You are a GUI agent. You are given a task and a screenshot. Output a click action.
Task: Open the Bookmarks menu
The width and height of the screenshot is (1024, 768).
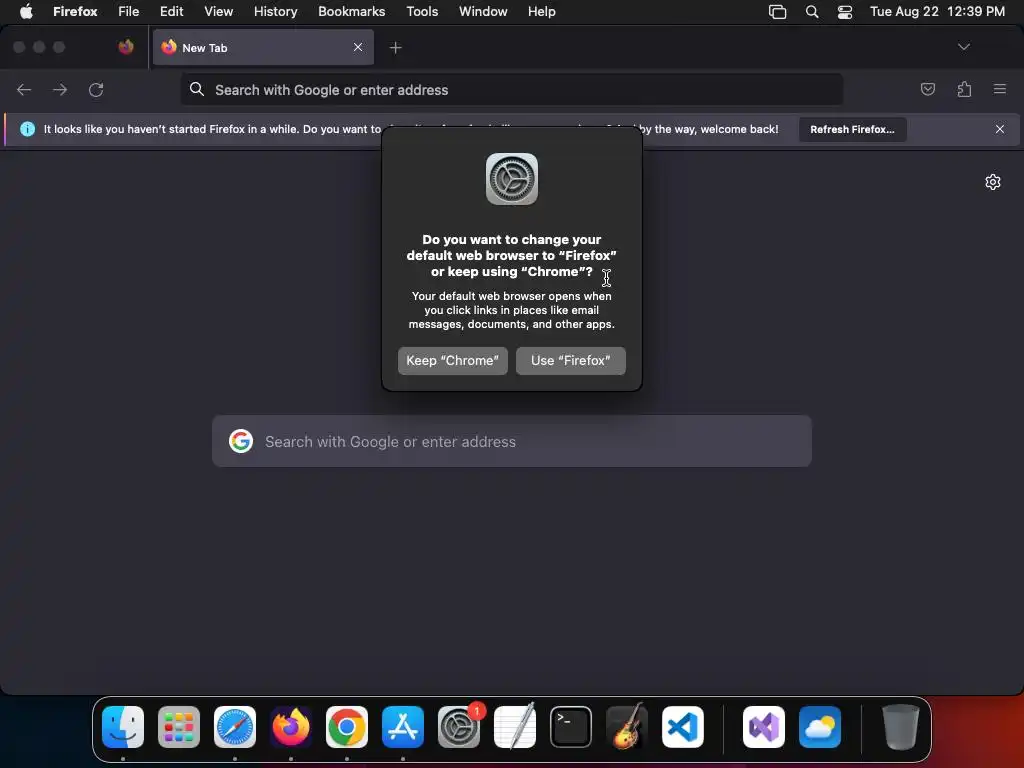(351, 11)
